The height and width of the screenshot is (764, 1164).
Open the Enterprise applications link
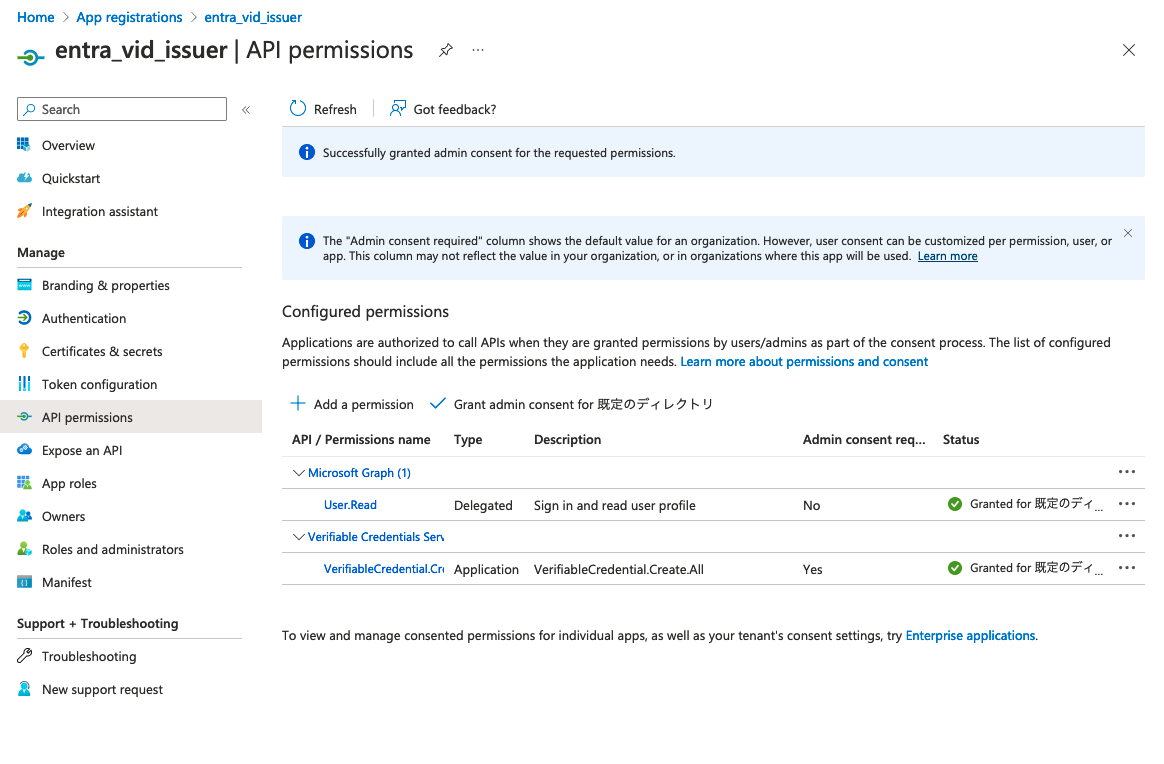970,635
